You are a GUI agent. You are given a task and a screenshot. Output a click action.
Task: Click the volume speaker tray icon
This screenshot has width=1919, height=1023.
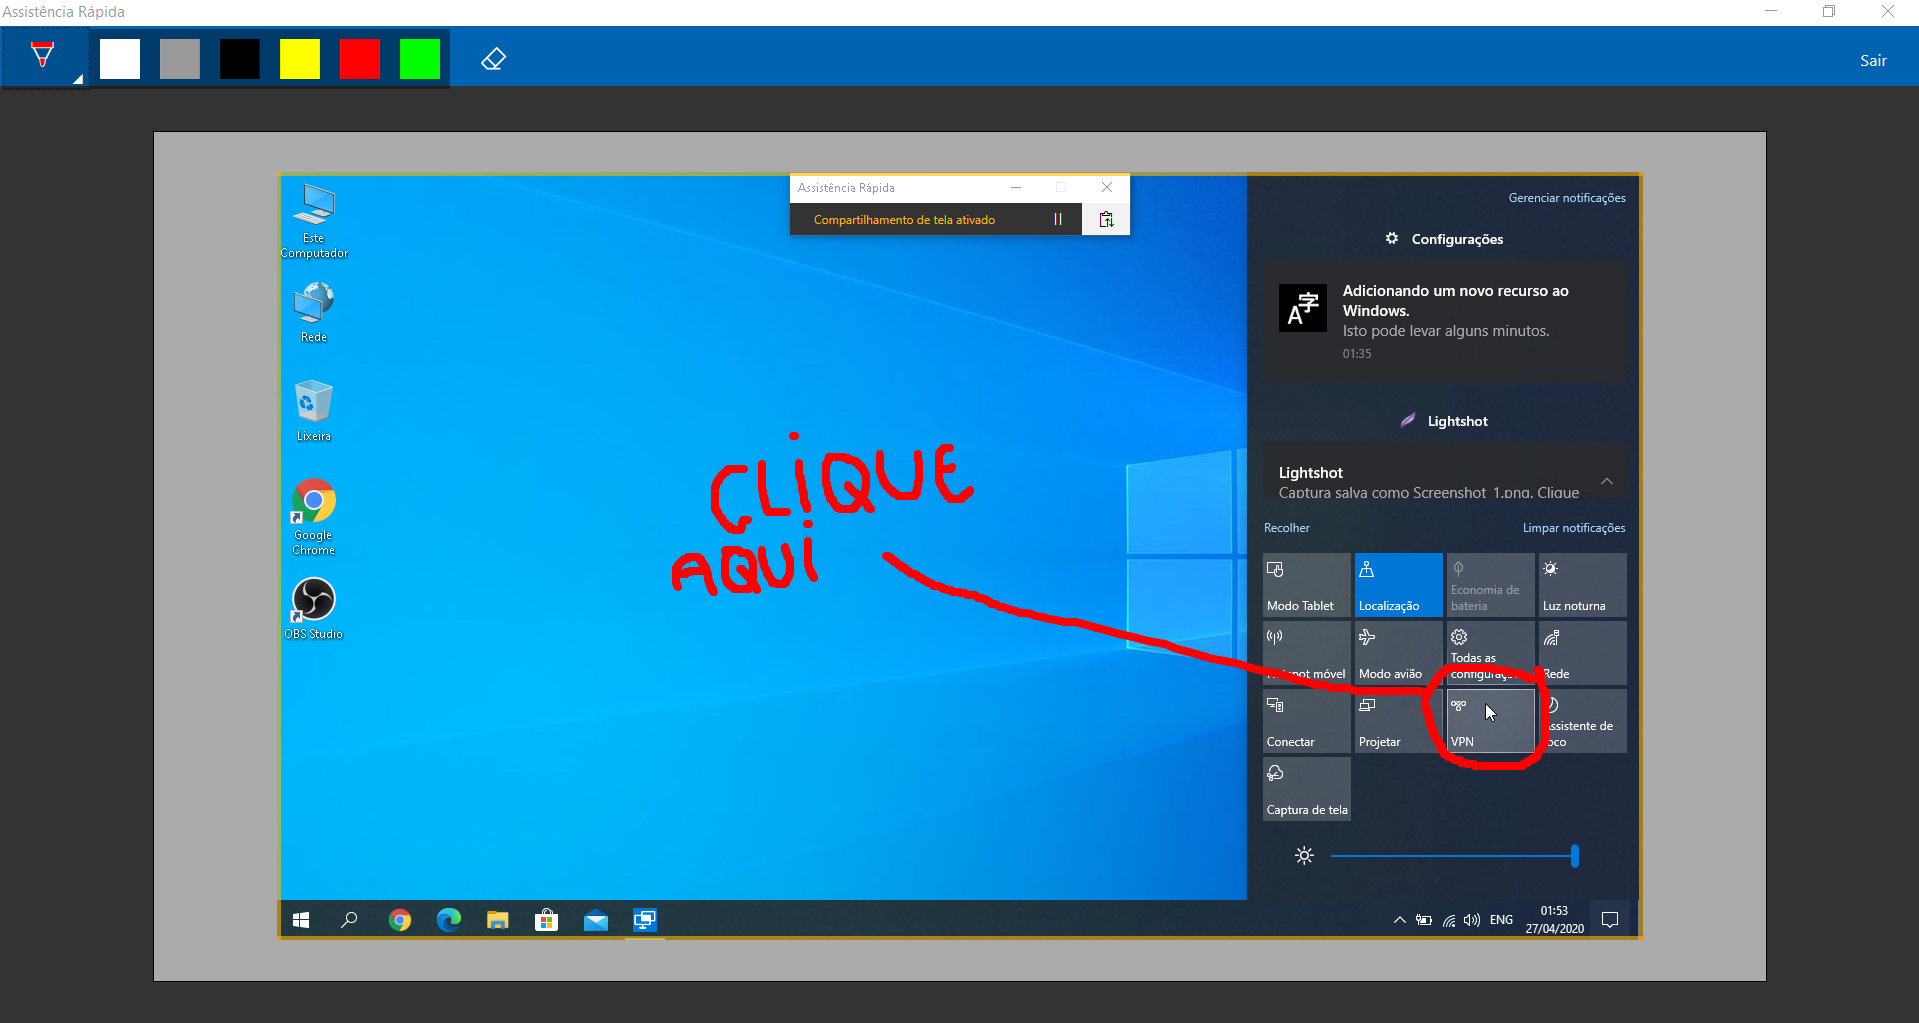click(x=1472, y=920)
